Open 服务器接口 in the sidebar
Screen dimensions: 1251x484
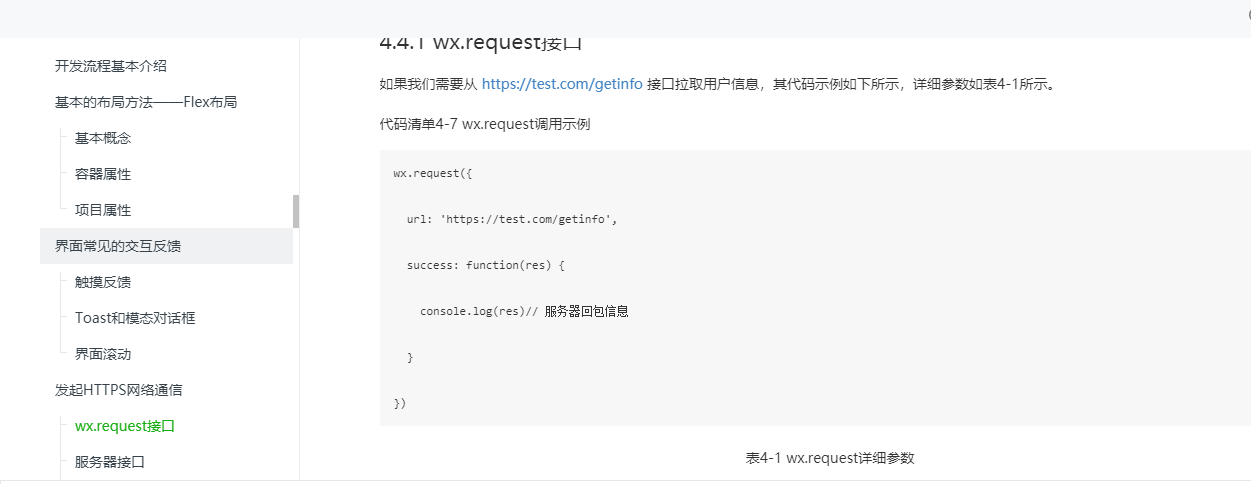[x=110, y=462]
